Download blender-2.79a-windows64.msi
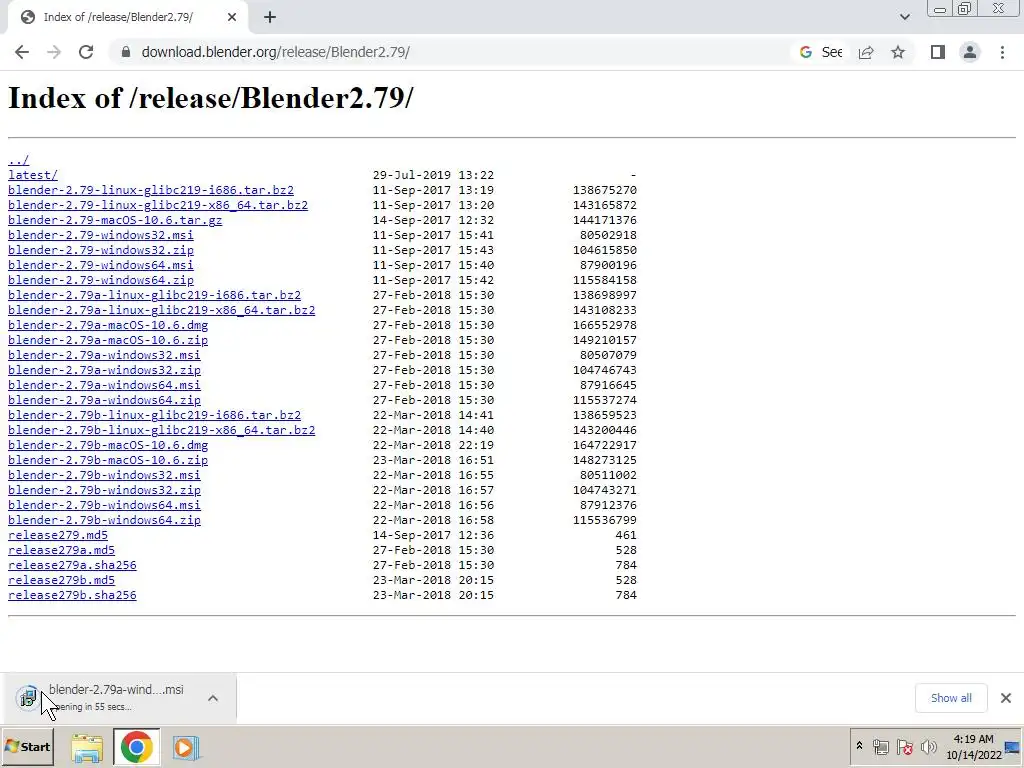 [x=104, y=385]
